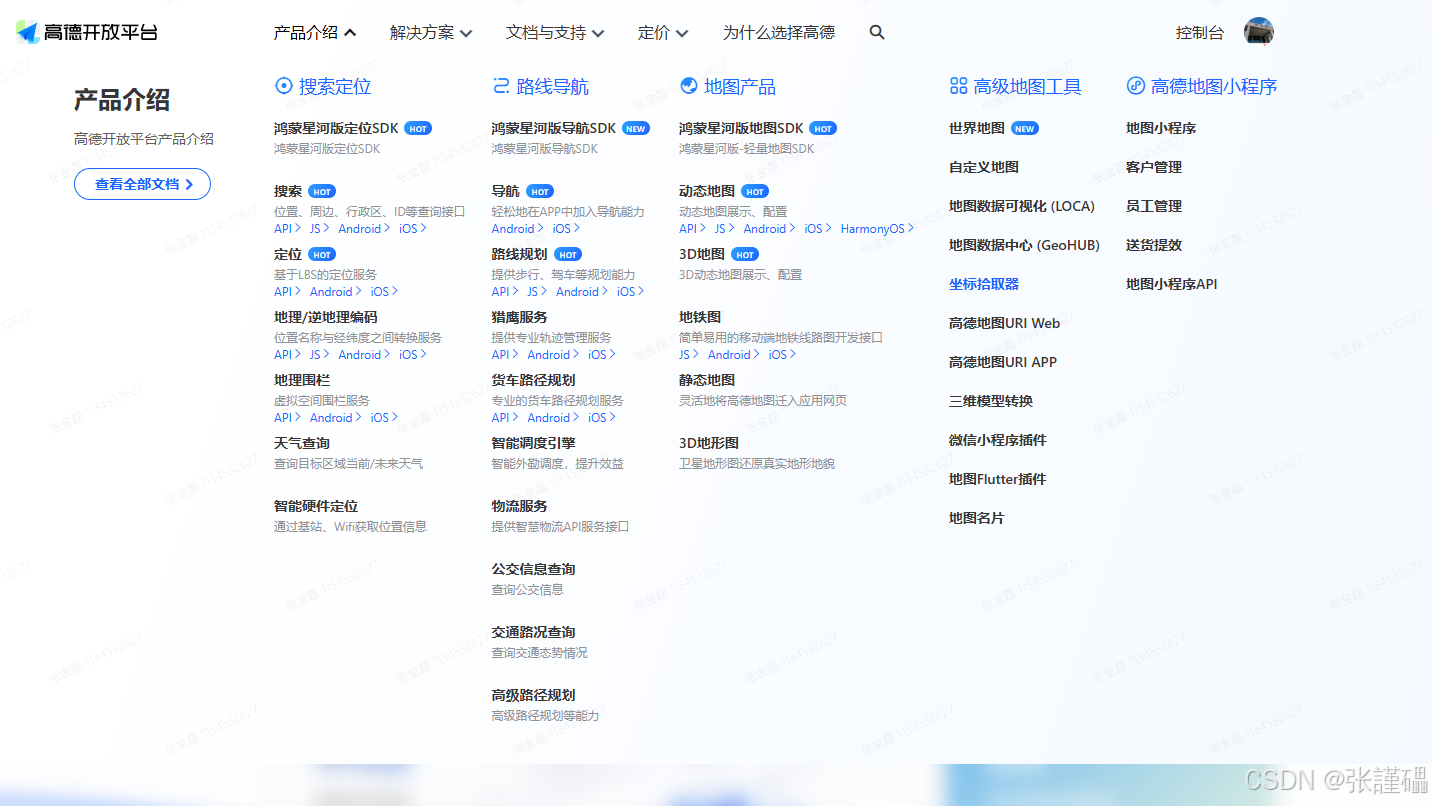Click the 高级地图工具 grid icon

[x=958, y=86]
